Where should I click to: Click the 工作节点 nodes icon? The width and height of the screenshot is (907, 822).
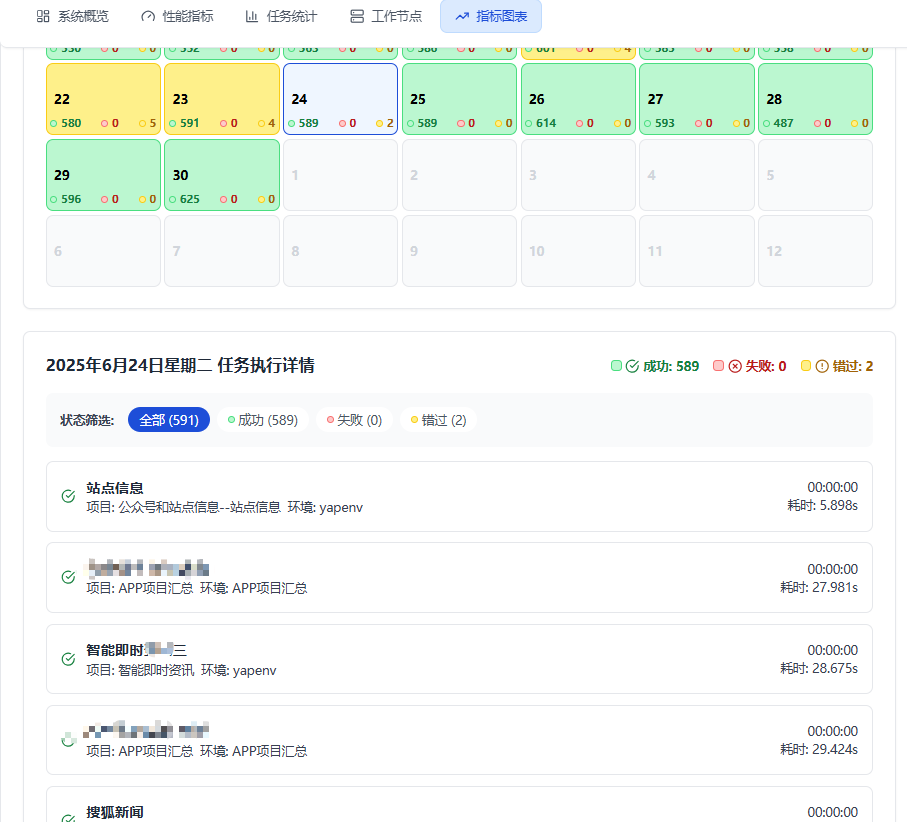[x=356, y=16]
